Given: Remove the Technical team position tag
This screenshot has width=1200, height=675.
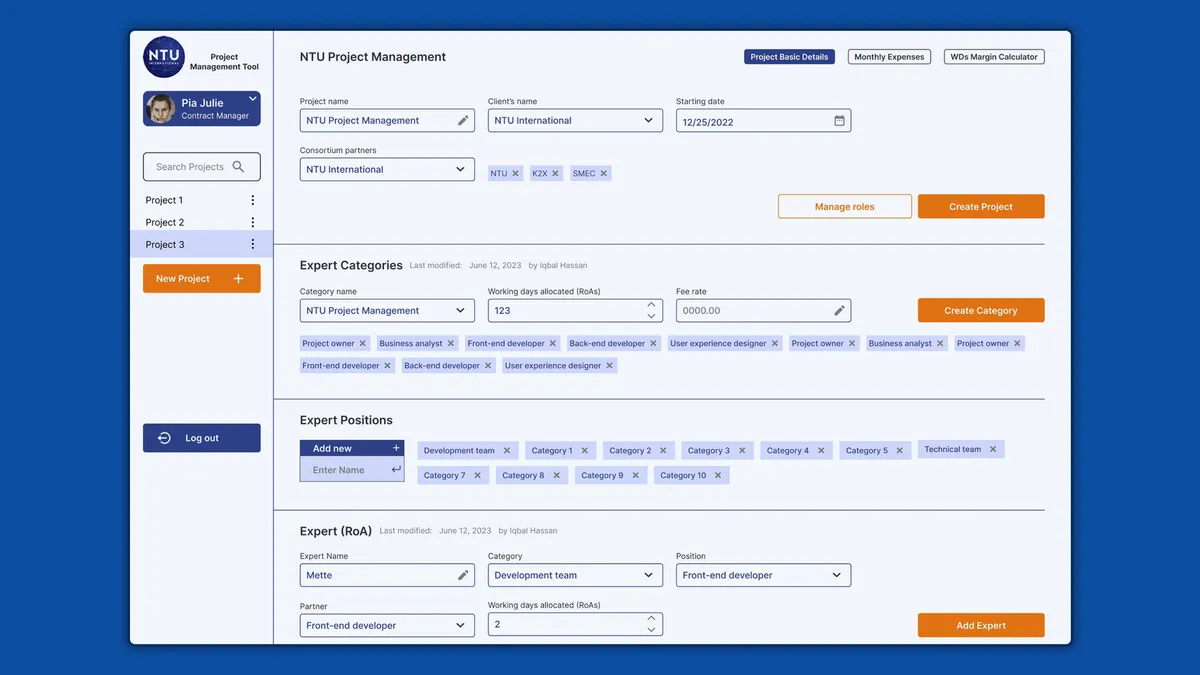Looking at the screenshot, I should tap(993, 449).
